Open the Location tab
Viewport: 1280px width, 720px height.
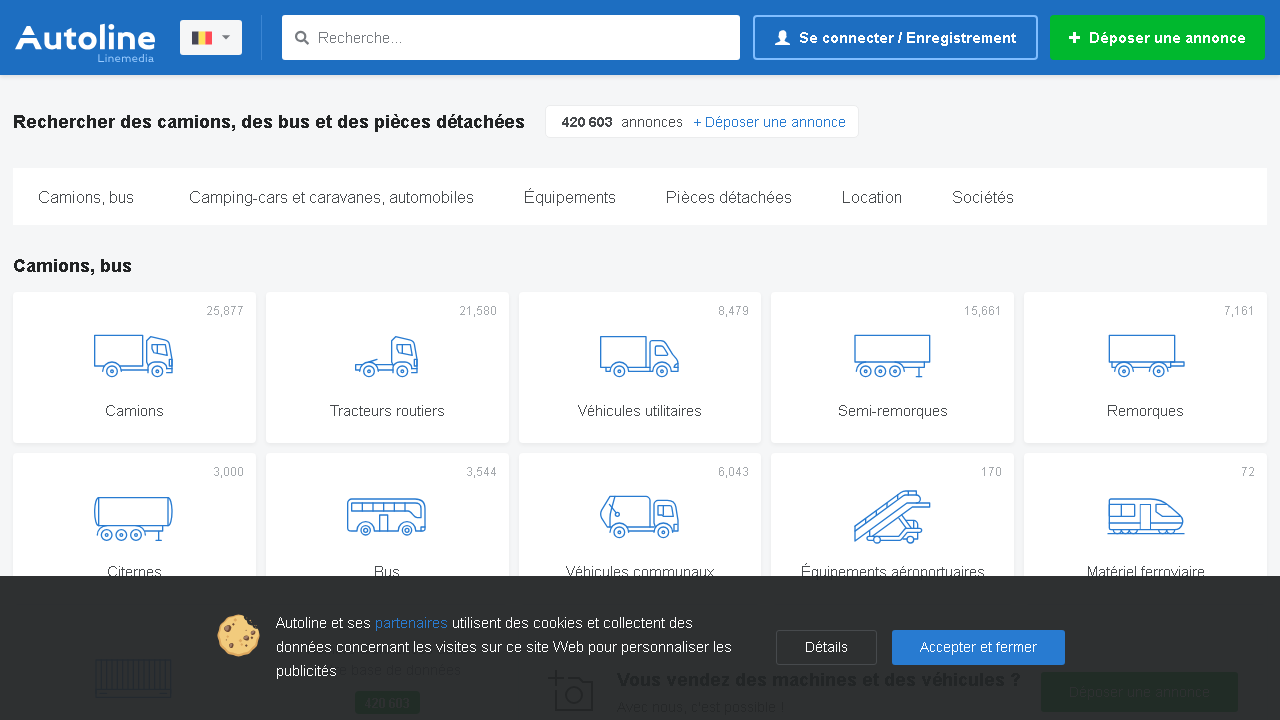(x=872, y=197)
